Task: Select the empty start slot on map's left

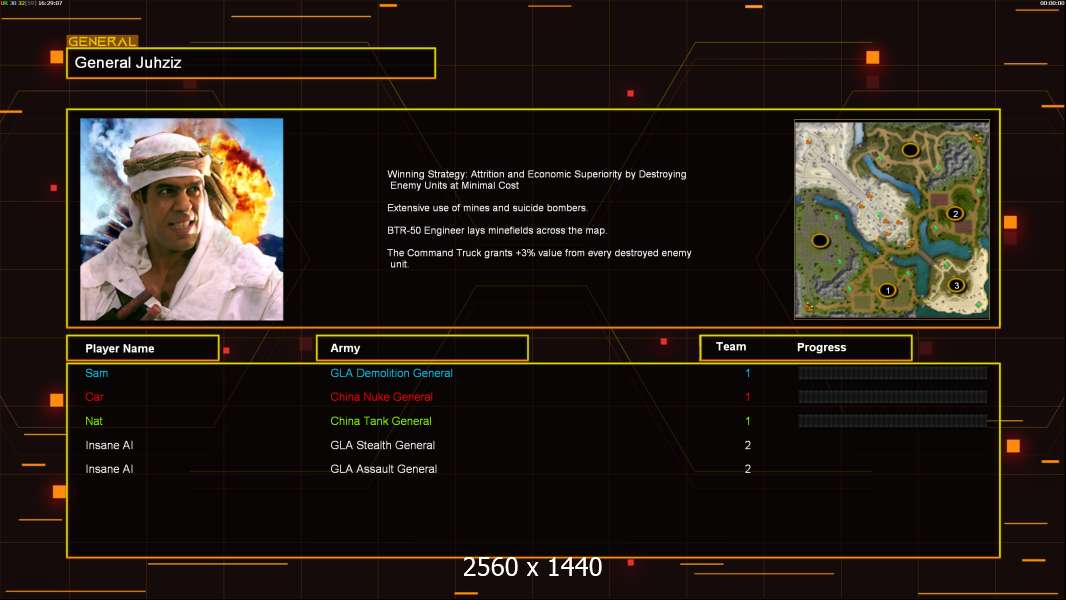Action: pos(820,240)
